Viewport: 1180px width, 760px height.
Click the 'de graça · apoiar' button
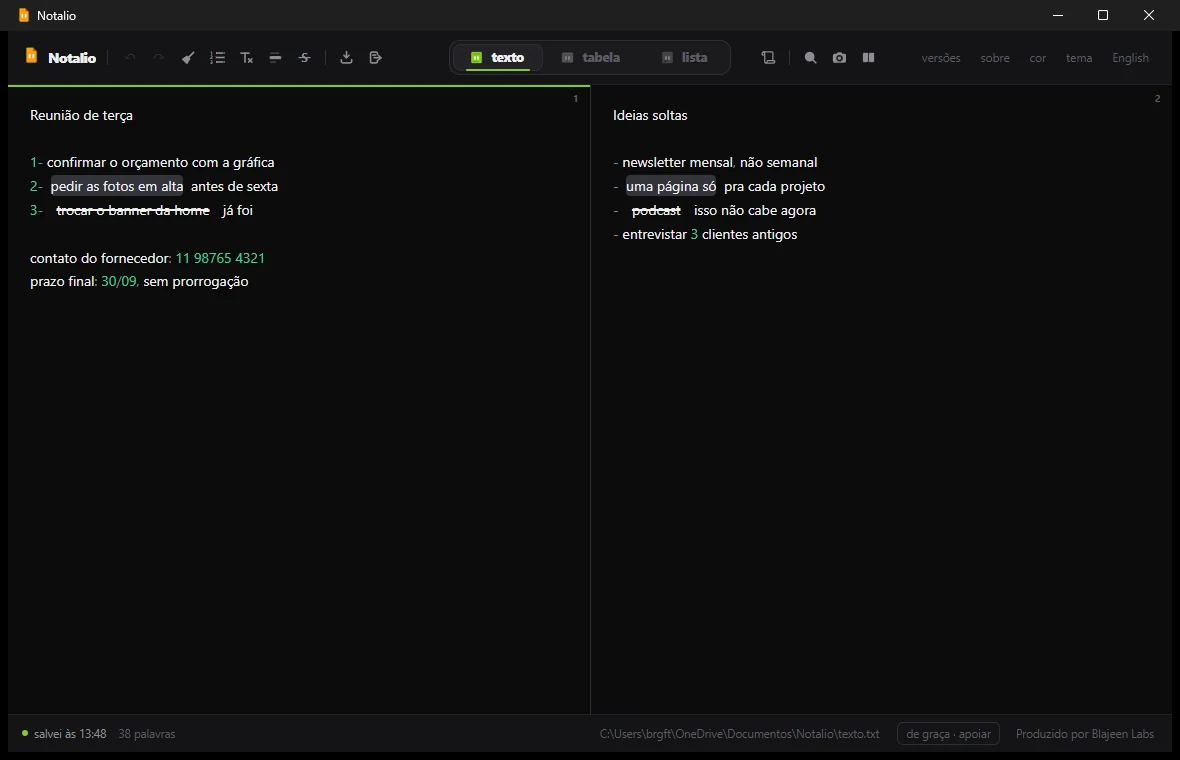pos(948,734)
